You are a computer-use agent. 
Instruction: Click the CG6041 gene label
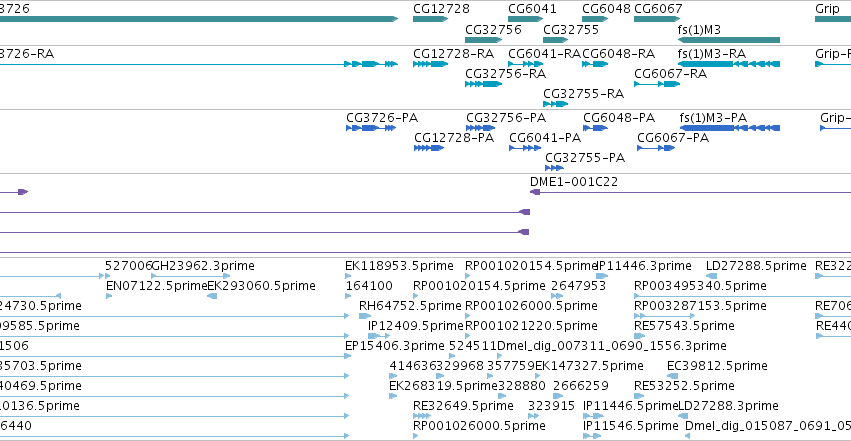tap(532, 9)
